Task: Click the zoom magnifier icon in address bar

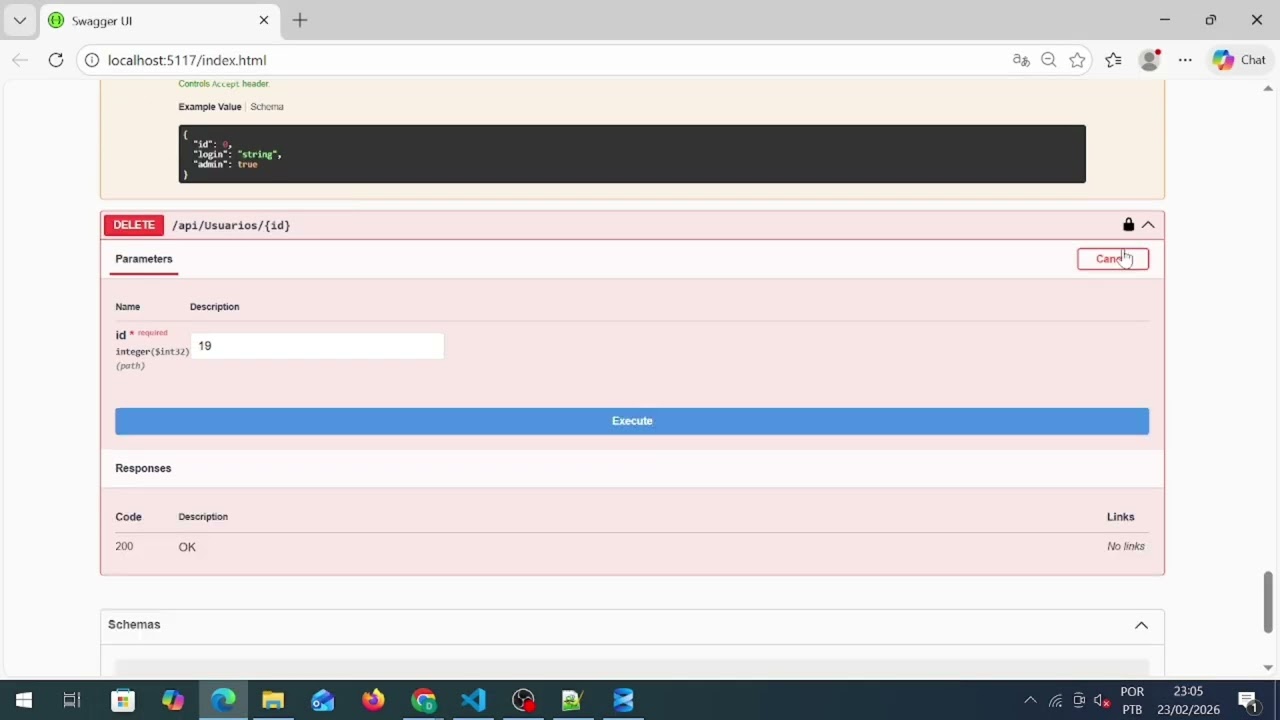Action: pyautogui.click(x=1049, y=60)
